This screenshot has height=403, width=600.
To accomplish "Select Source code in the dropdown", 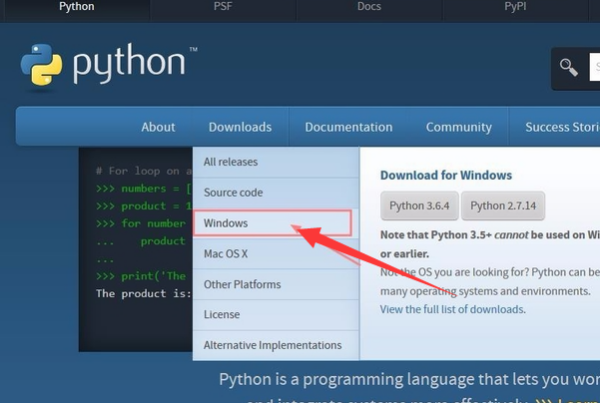I will click(x=233, y=192).
